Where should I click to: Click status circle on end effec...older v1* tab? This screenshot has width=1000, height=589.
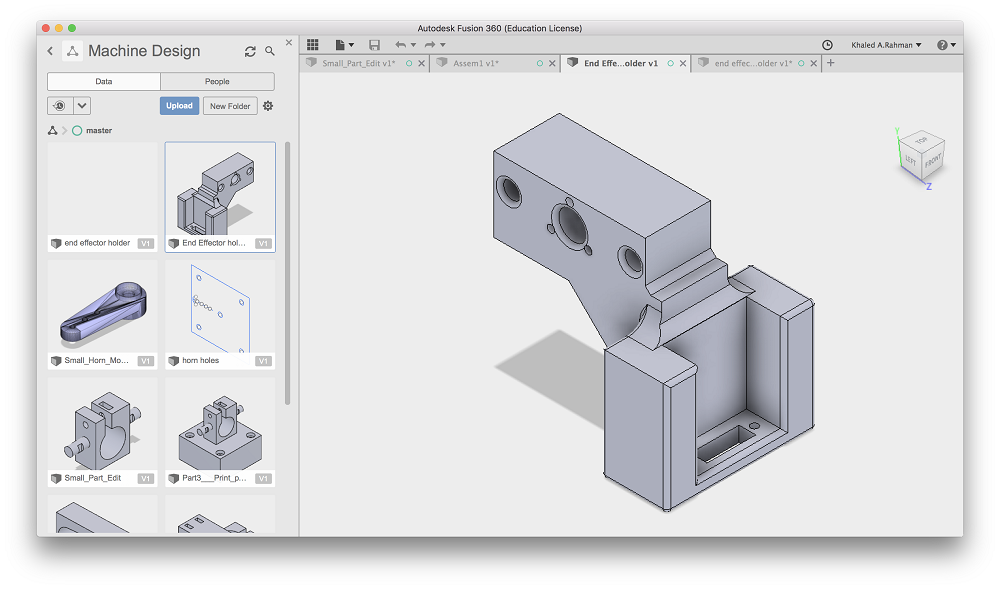(x=801, y=64)
